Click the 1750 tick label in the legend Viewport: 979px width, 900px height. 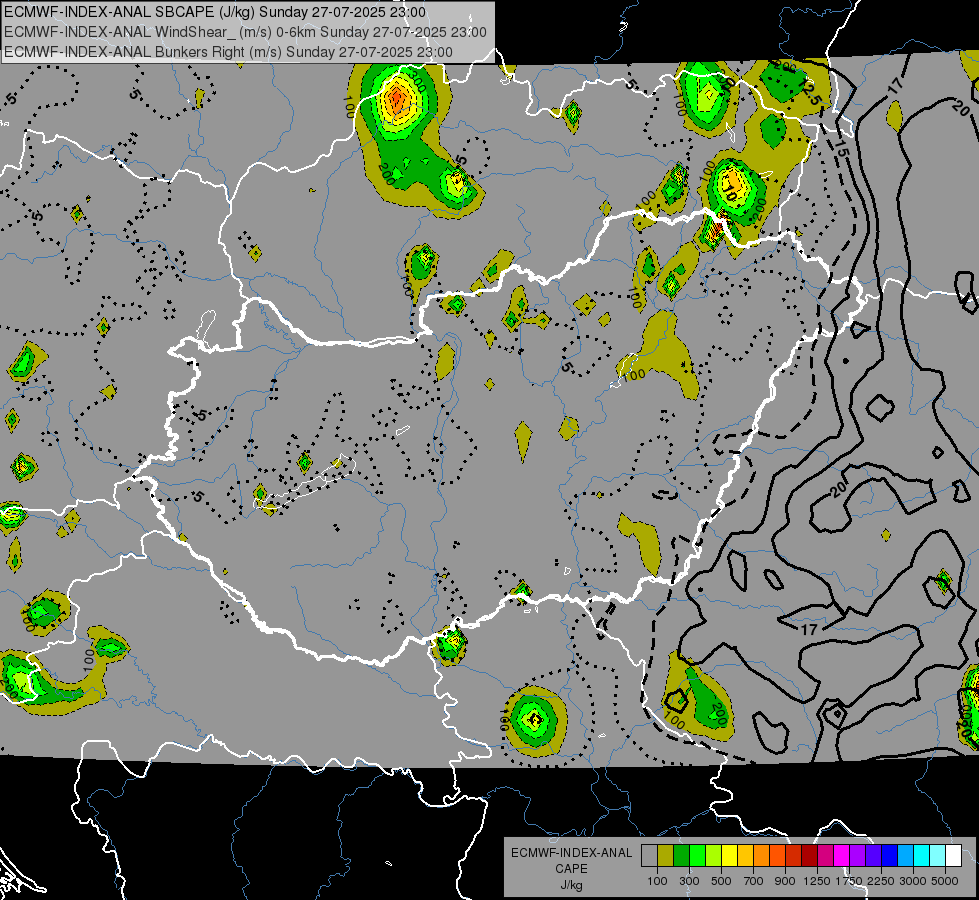[849, 881]
